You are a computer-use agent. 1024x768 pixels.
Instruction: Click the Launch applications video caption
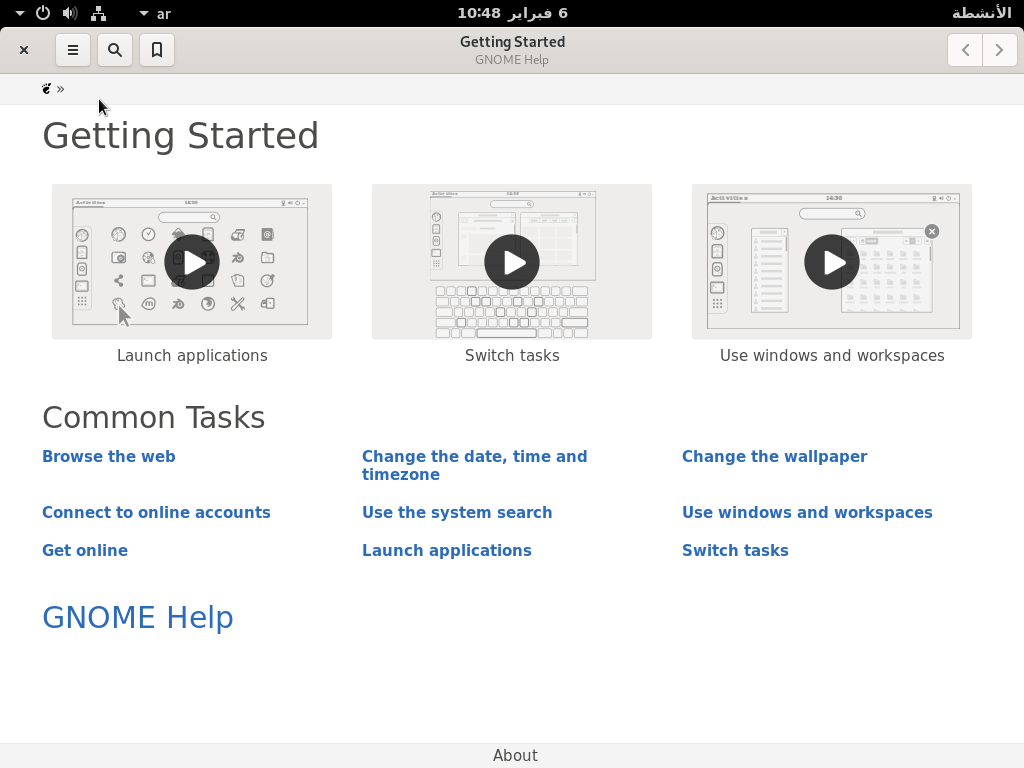click(x=192, y=355)
